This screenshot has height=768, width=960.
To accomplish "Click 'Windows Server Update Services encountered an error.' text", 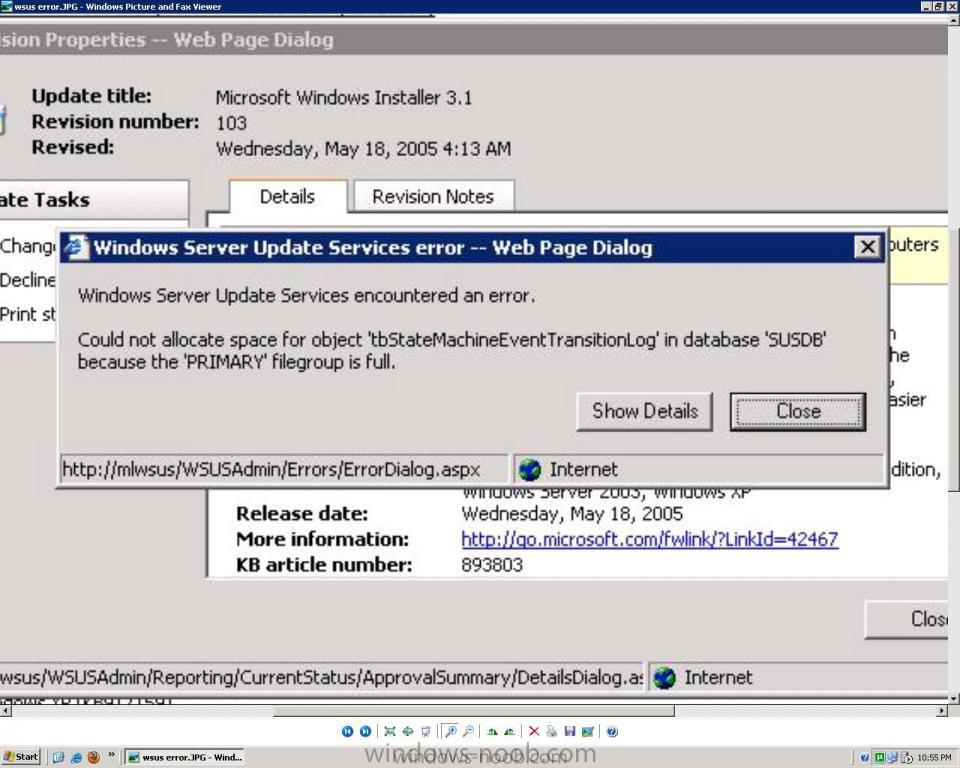I will [x=306, y=296].
